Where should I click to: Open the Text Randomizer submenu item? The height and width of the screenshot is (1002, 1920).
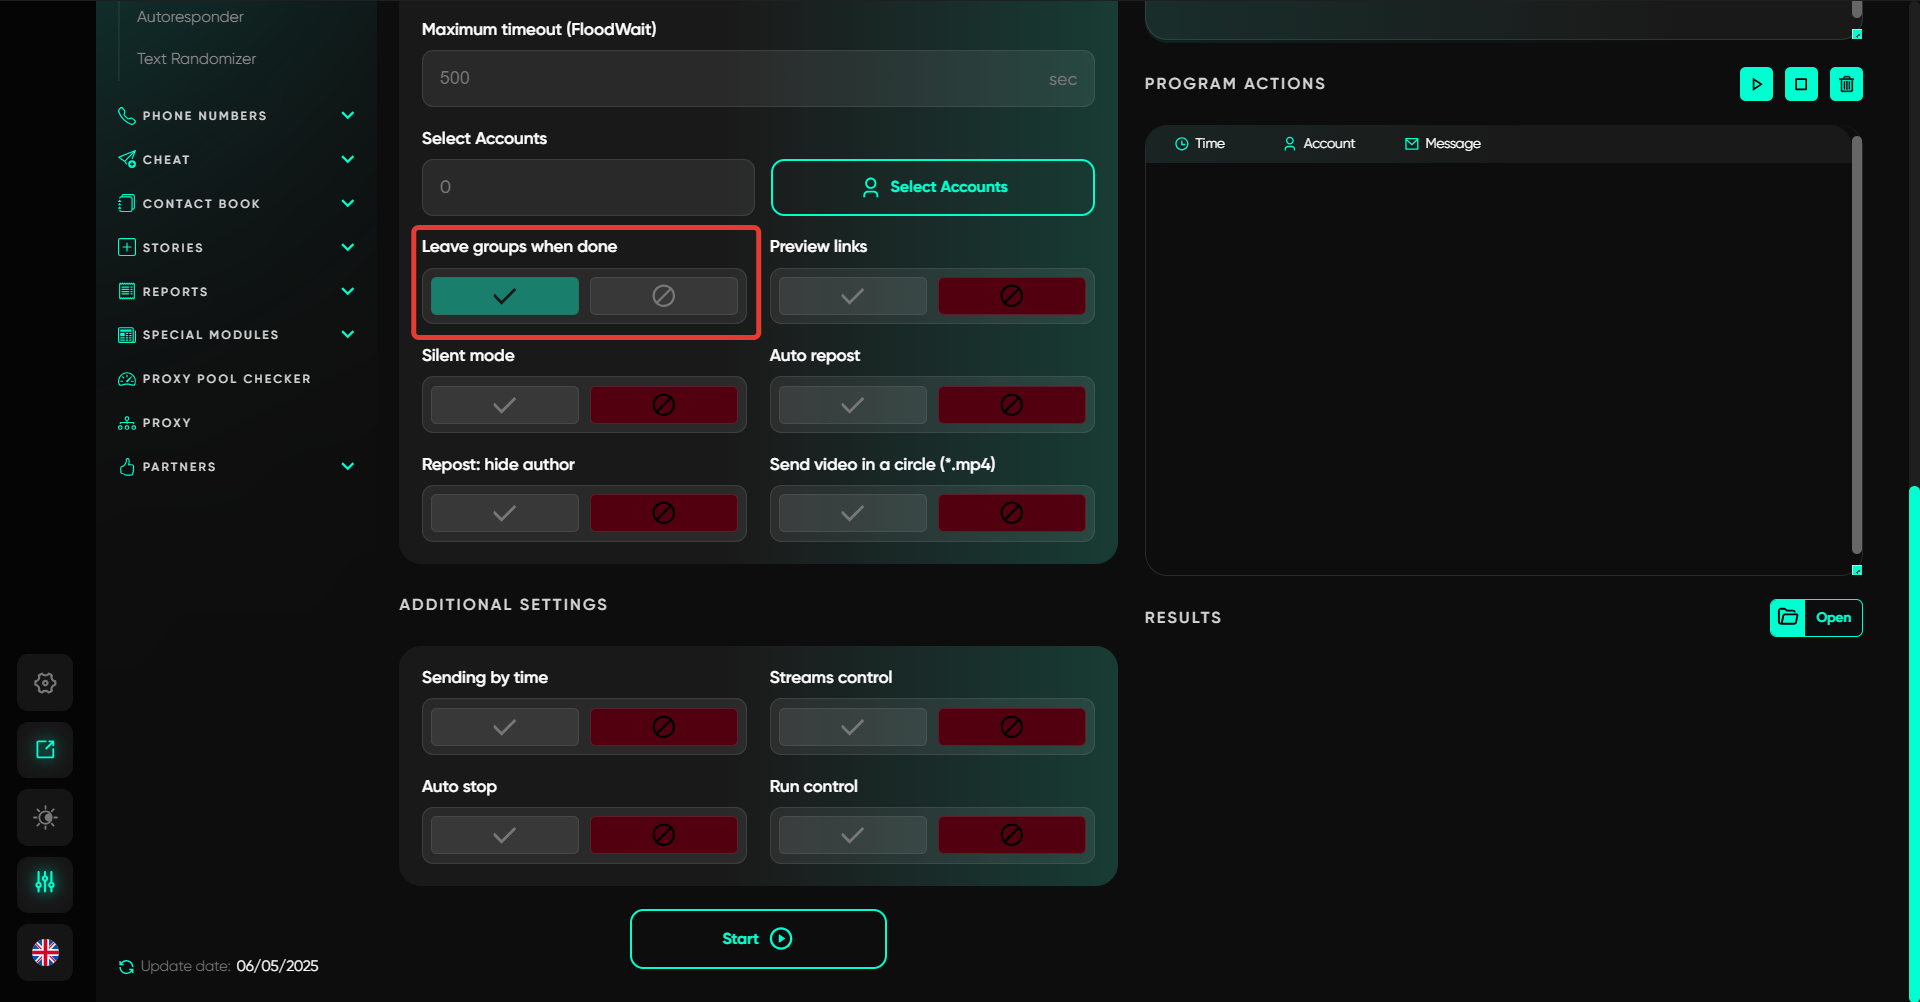pyautogui.click(x=196, y=59)
